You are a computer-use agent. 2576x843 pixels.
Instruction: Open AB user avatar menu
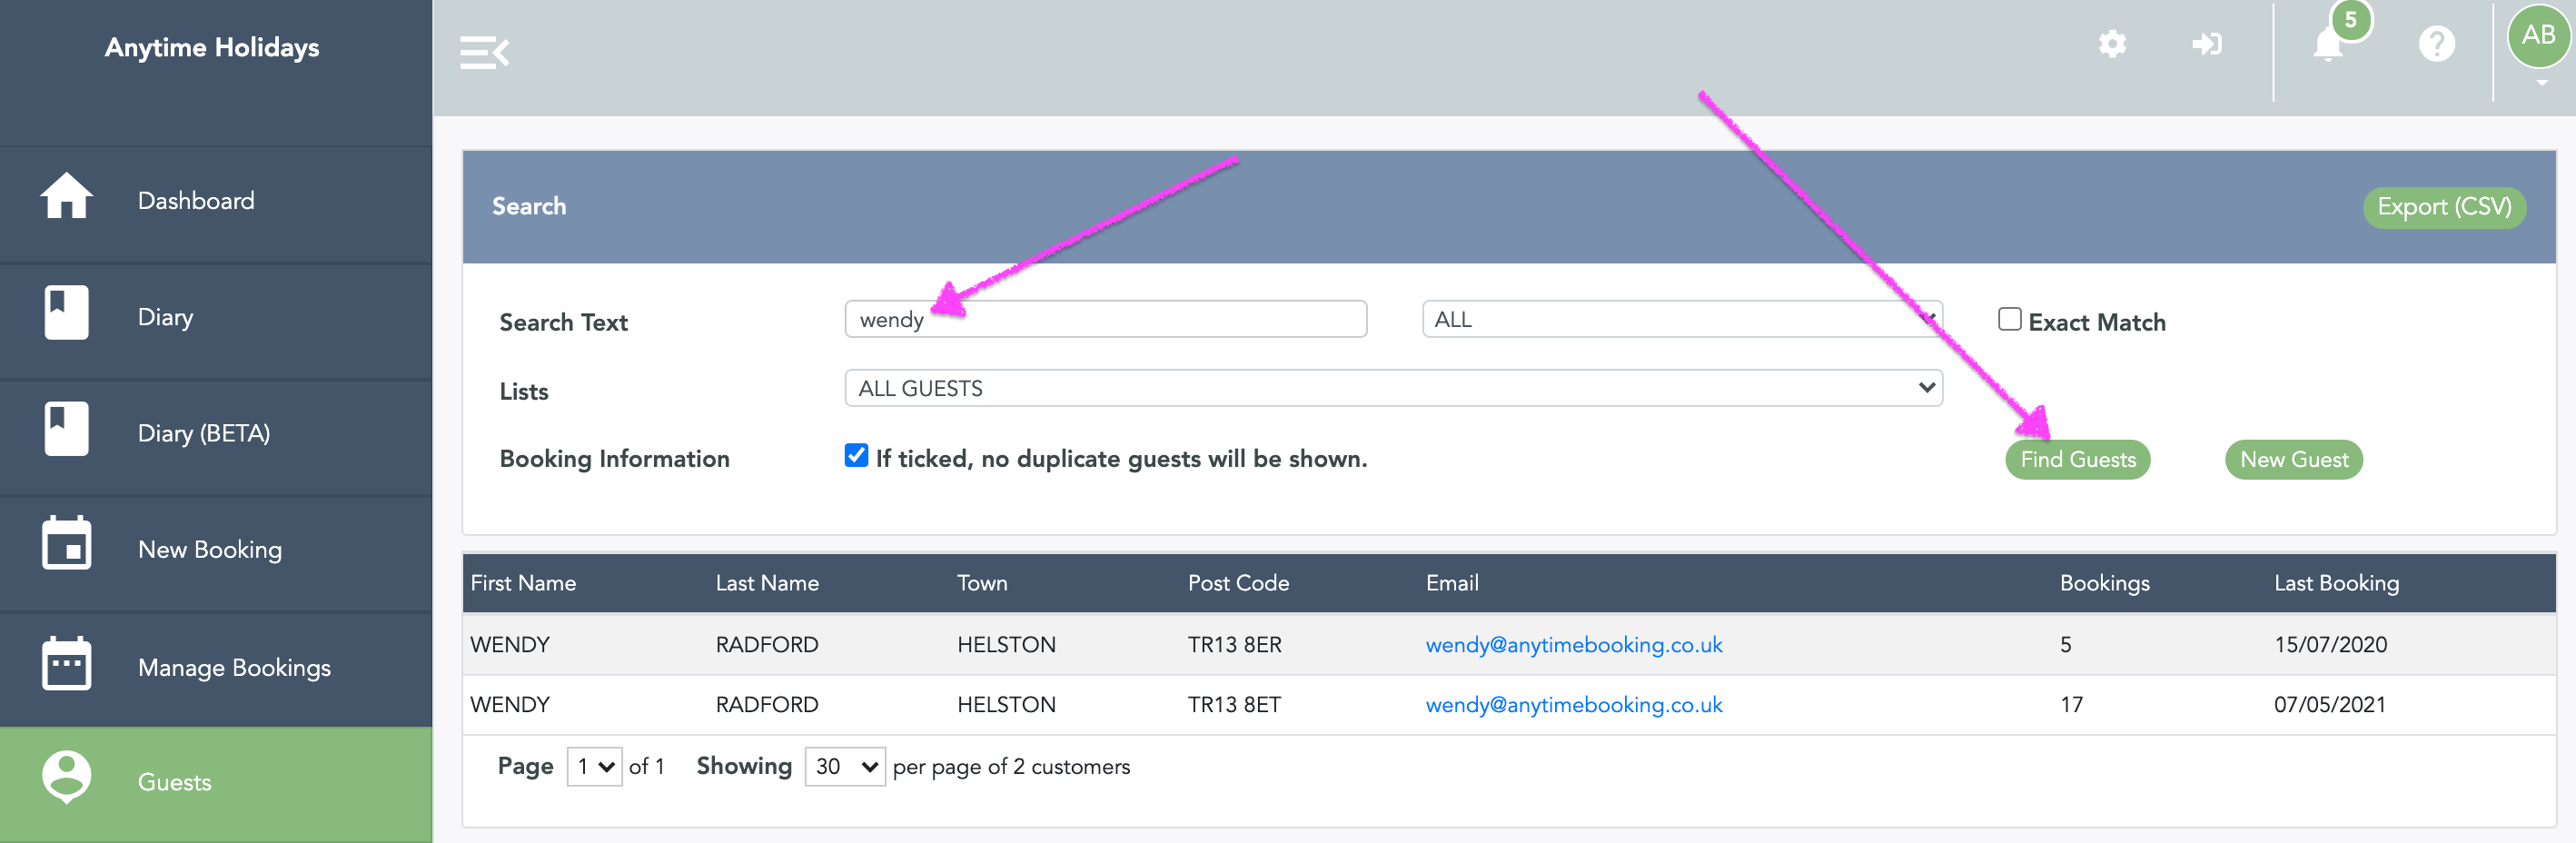click(x=2538, y=36)
